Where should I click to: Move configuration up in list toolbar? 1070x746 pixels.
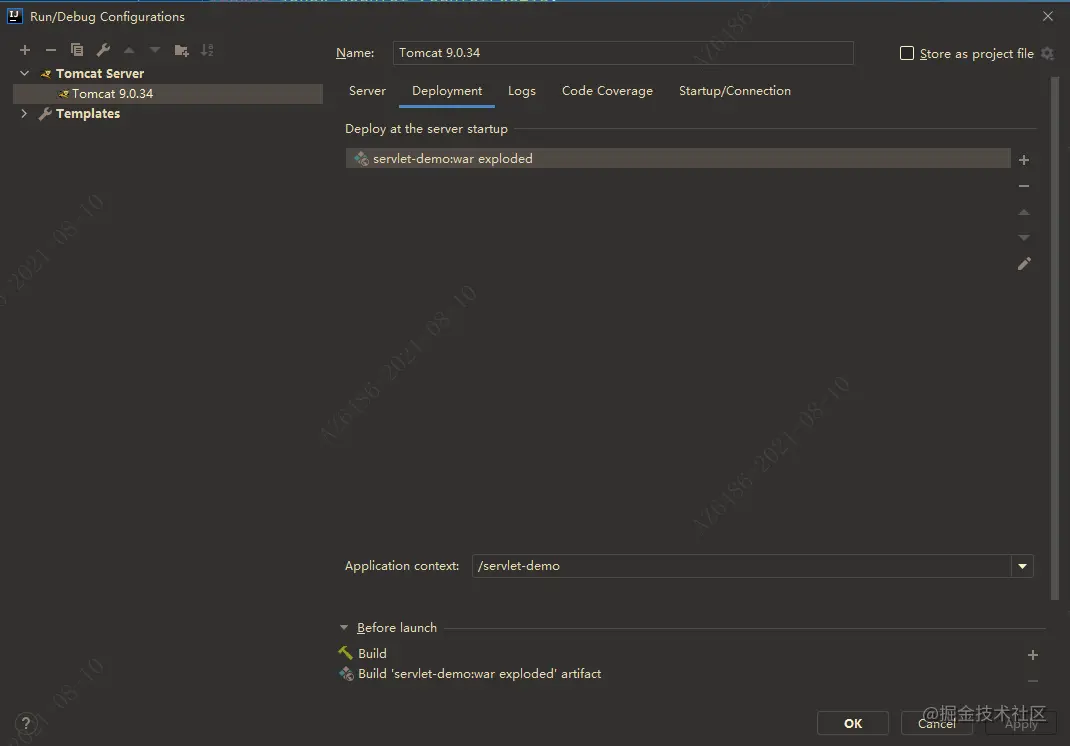(x=129, y=50)
